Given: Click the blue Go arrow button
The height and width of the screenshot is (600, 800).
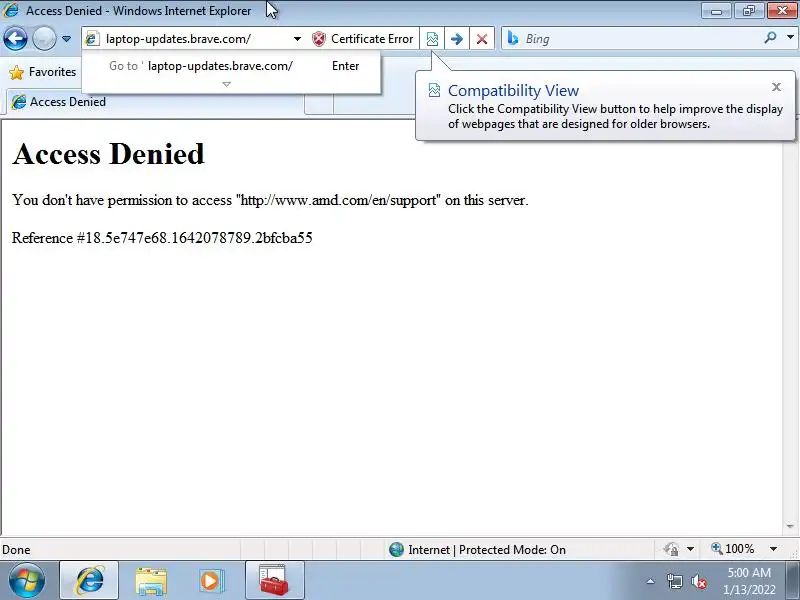Looking at the screenshot, I should click(457, 39).
